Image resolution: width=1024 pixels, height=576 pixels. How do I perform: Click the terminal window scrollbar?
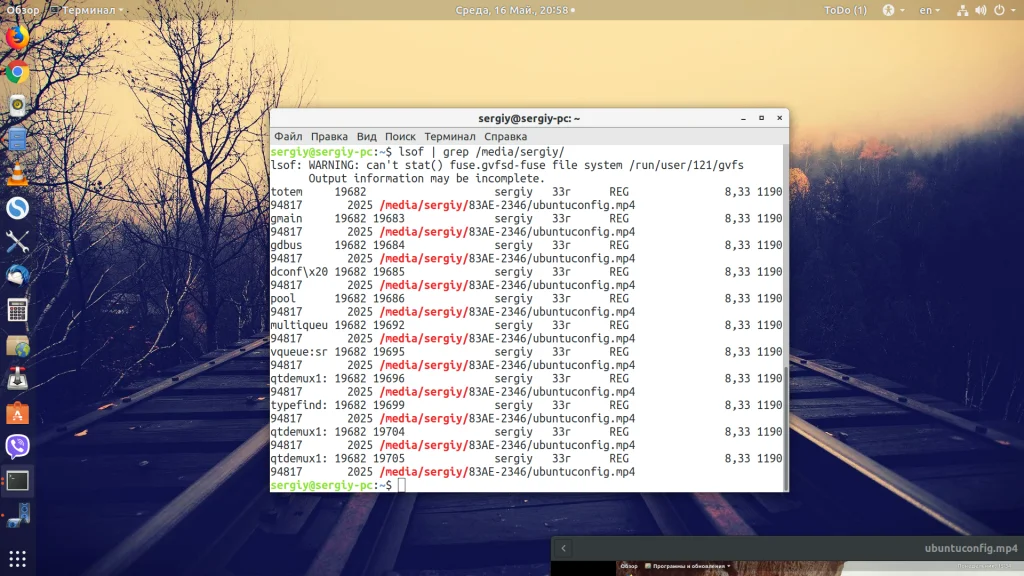784,420
